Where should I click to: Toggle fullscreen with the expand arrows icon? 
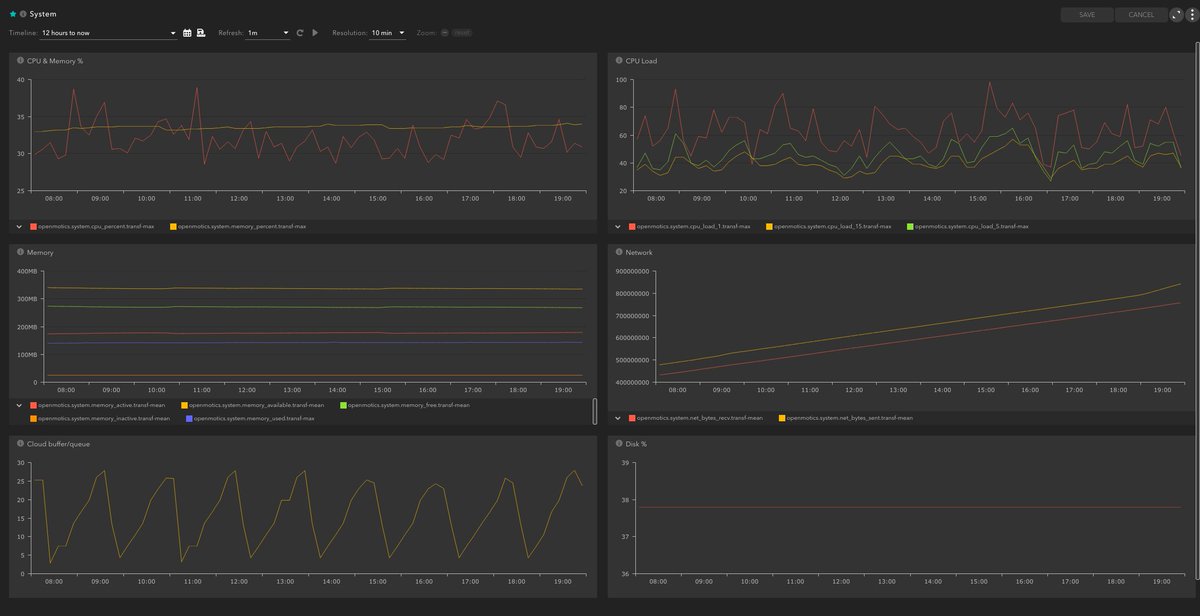(1176, 14)
